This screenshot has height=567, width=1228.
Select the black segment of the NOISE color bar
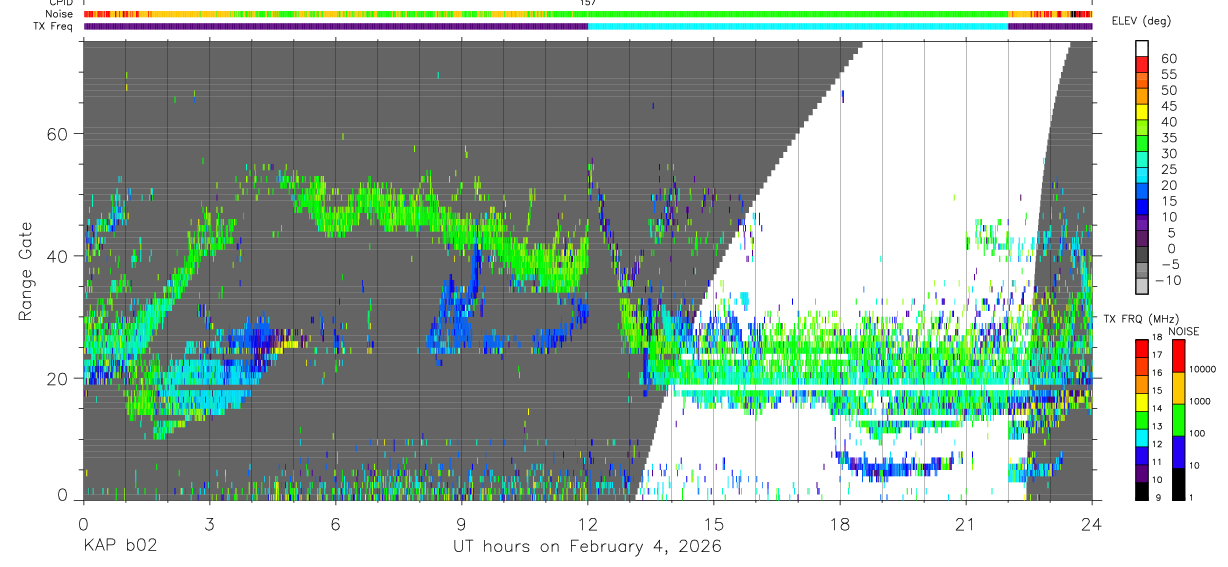click(1179, 484)
